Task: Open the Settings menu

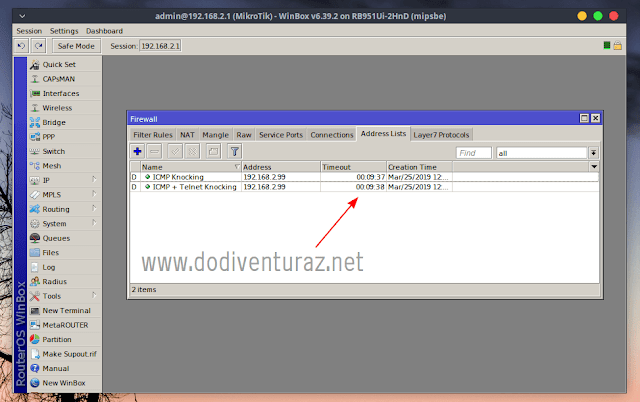Action: (x=64, y=31)
